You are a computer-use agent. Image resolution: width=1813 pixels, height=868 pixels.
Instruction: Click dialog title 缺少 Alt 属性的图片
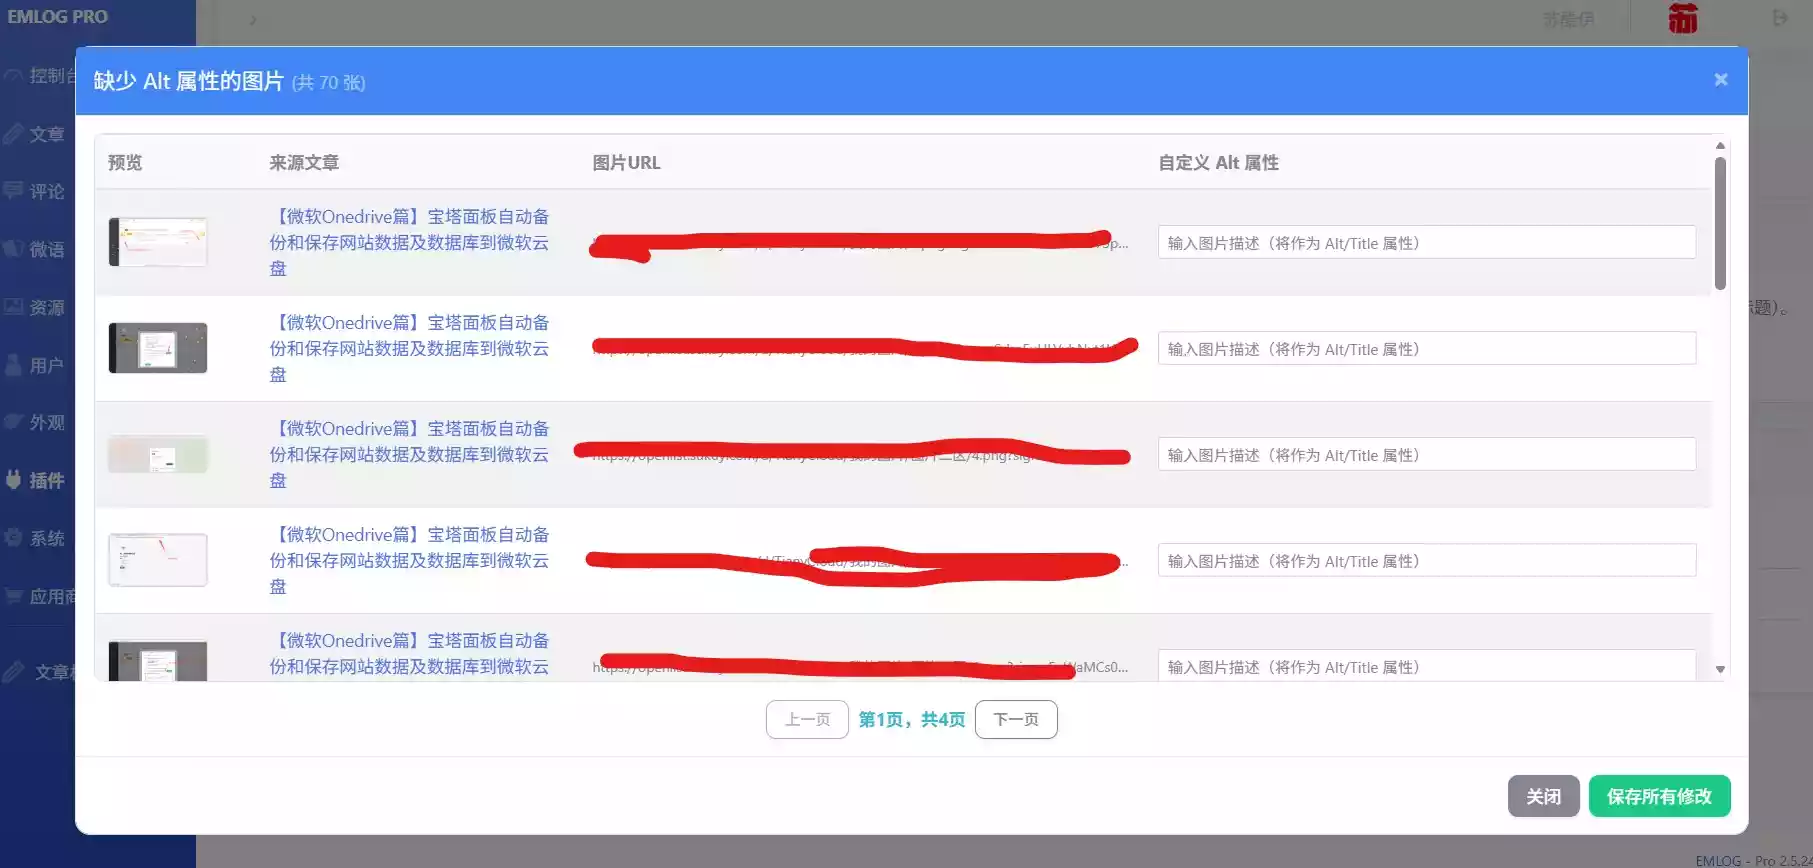[189, 81]
